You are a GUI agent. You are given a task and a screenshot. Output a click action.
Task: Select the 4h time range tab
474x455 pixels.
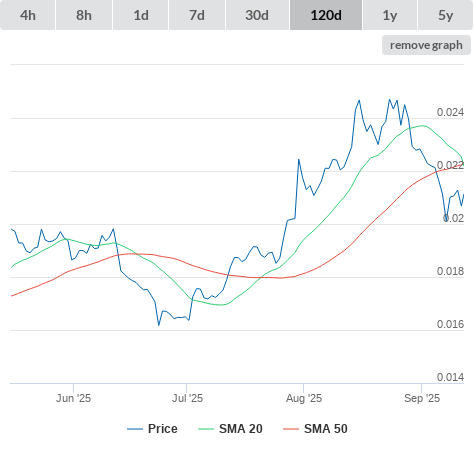(x=28, y=15)
